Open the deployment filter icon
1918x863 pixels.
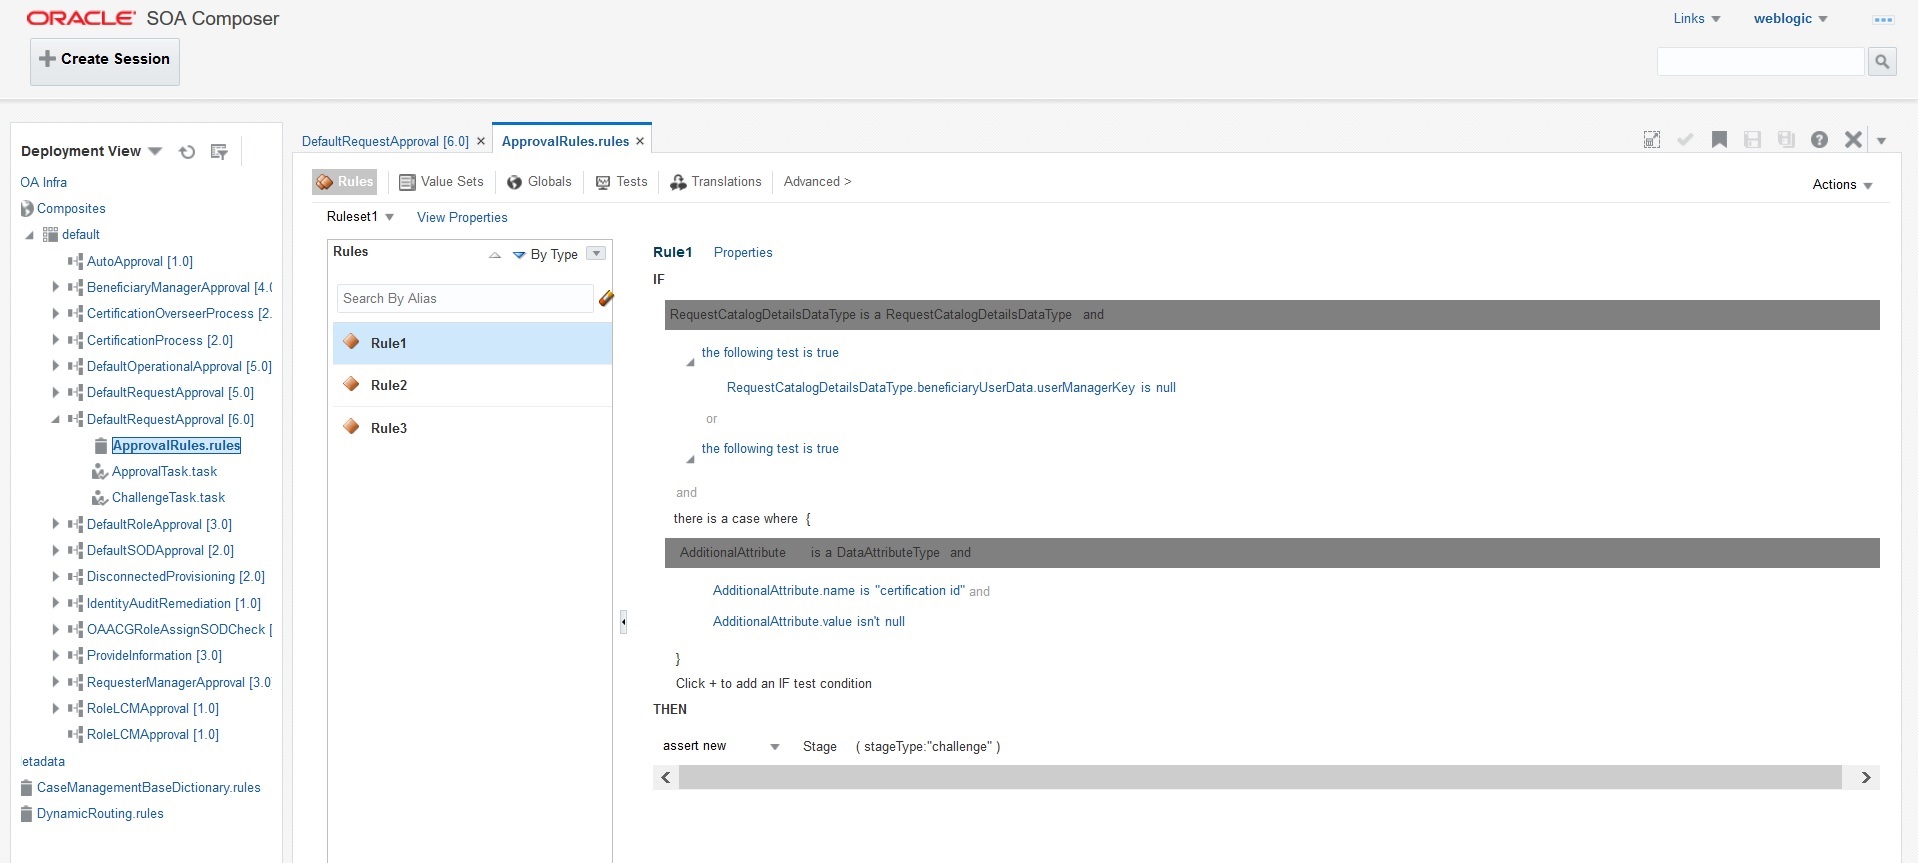[x=219, y=152]
